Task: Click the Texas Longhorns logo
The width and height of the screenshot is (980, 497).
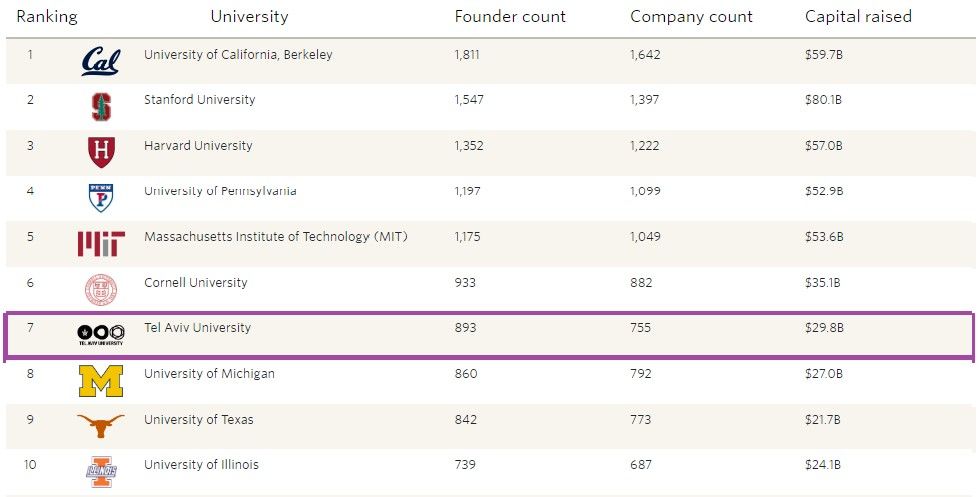Action: tap(101, 426)
